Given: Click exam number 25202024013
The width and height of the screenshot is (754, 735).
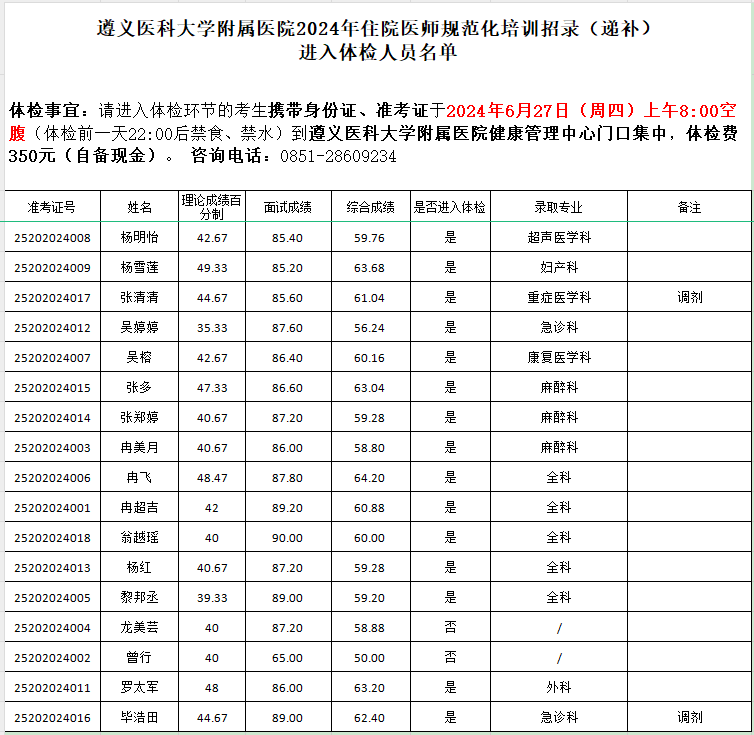Looking at the screenshot, I should click(x=52, y=568).
